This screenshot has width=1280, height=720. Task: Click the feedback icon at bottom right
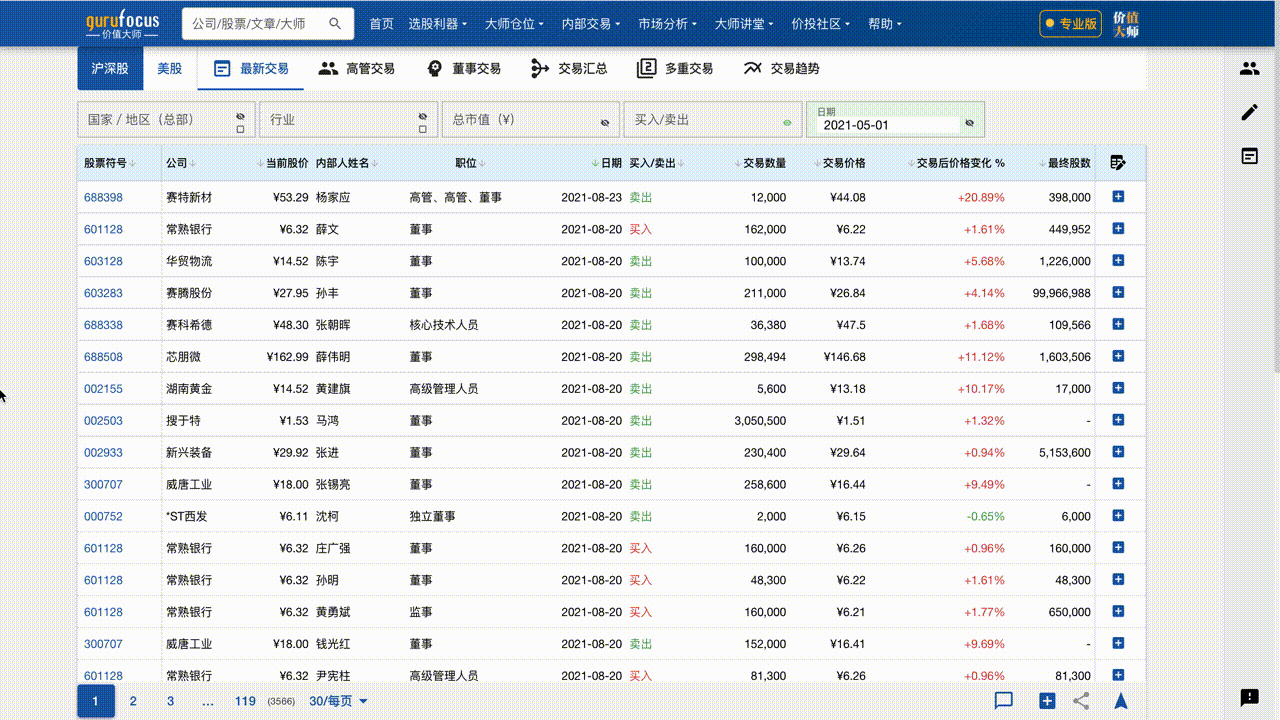(1249, 698)
